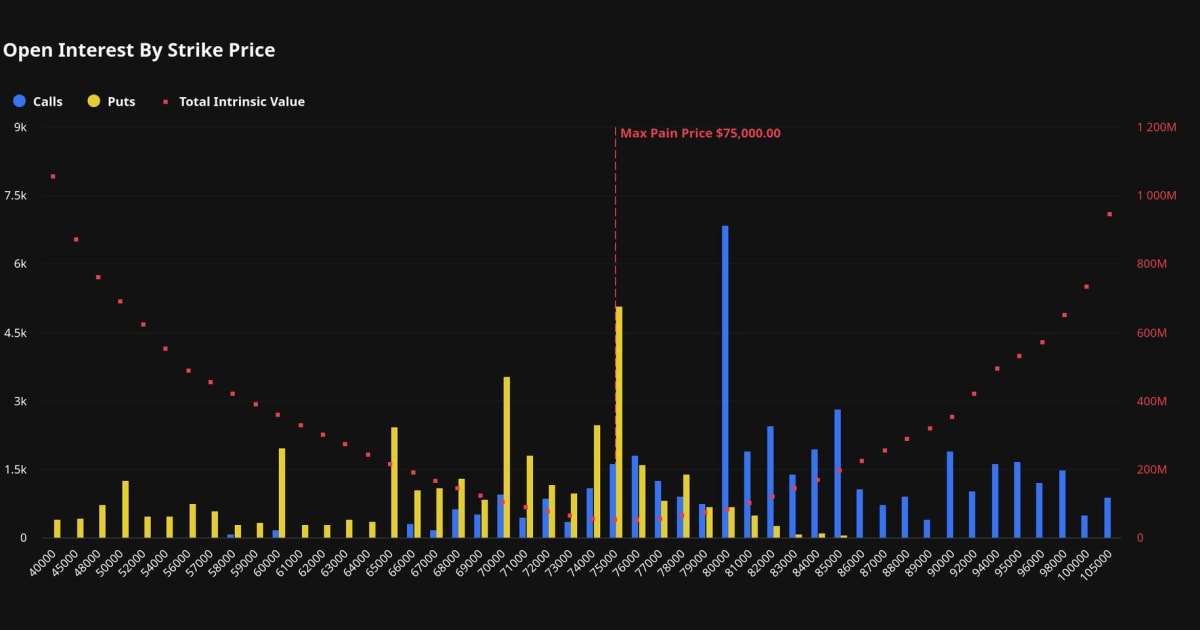Click the blue Calls legend circle
Image resolution: width=1200 pixels, height=630 pixels.
pyautogui.click(x=19, y=101)
